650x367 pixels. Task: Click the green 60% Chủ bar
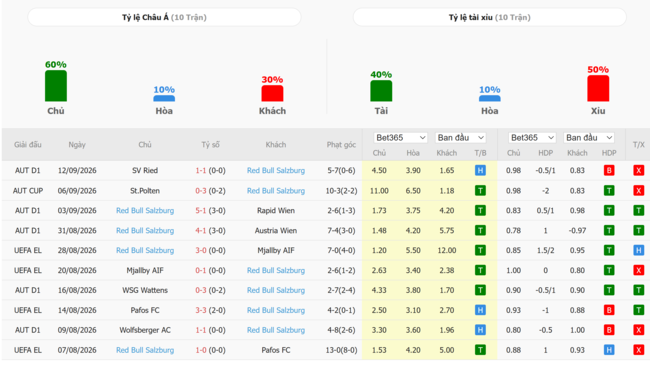click(x=56, y=86)
